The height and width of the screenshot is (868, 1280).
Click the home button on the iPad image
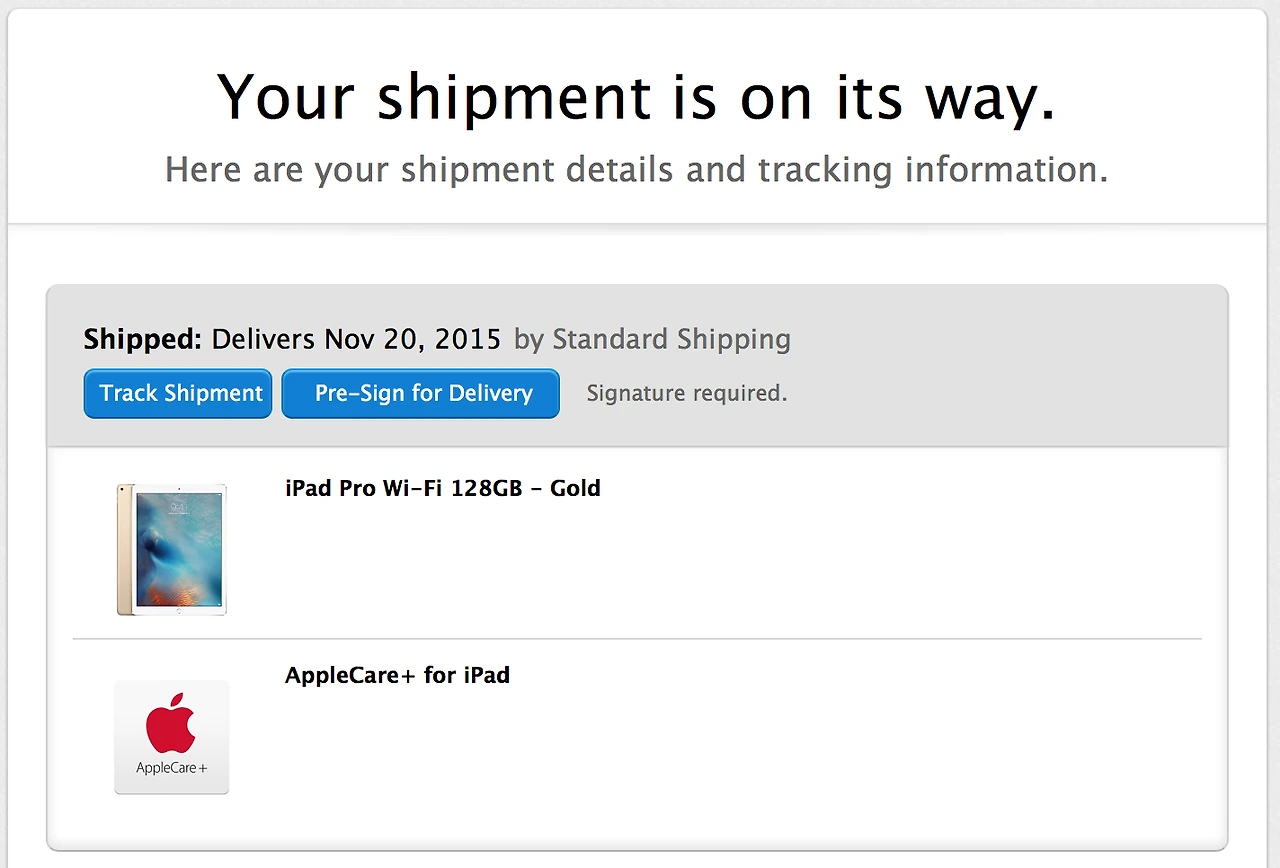tap(179, 608)
